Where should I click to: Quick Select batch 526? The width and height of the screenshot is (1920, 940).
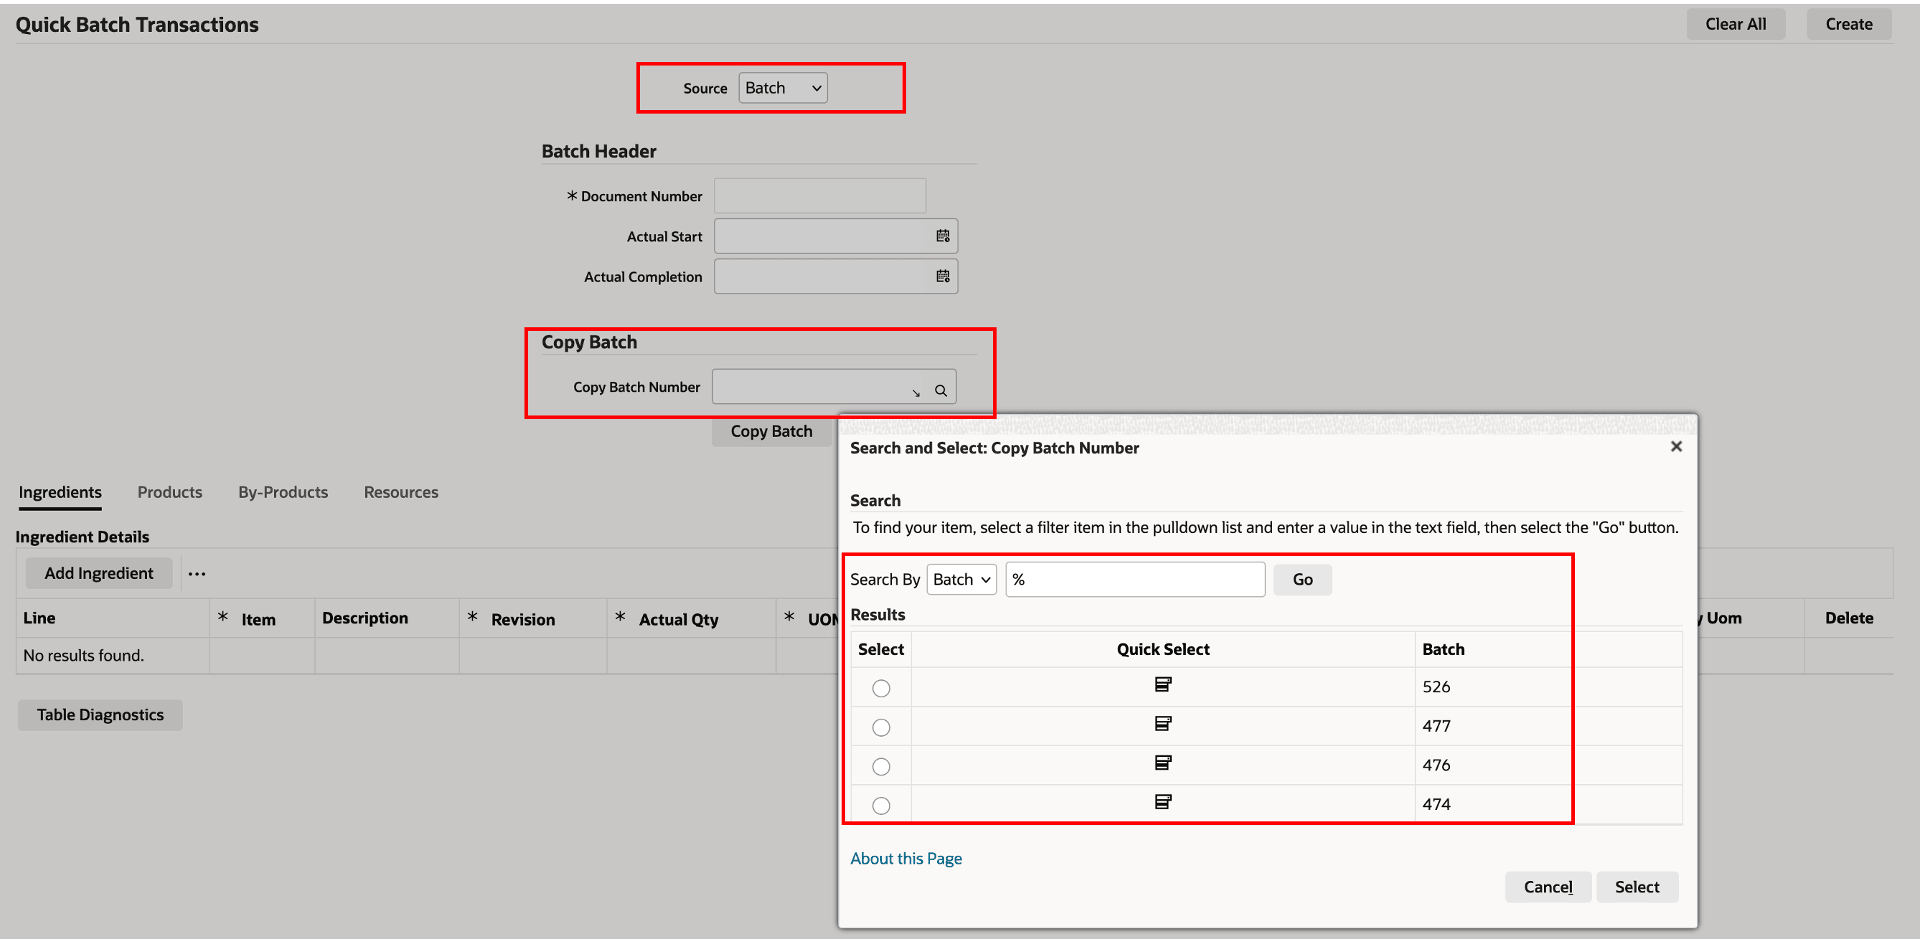[x=1162, y=685]
